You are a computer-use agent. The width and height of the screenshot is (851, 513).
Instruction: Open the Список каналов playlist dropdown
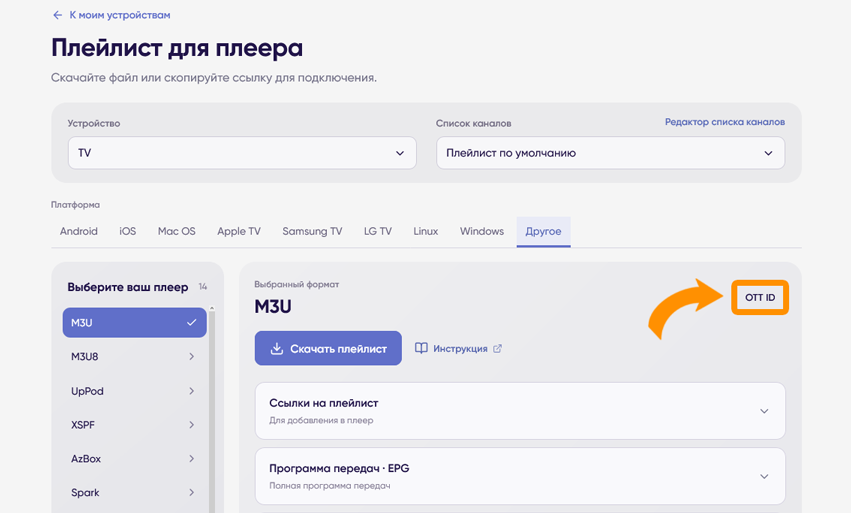click(x=611, y=153)
